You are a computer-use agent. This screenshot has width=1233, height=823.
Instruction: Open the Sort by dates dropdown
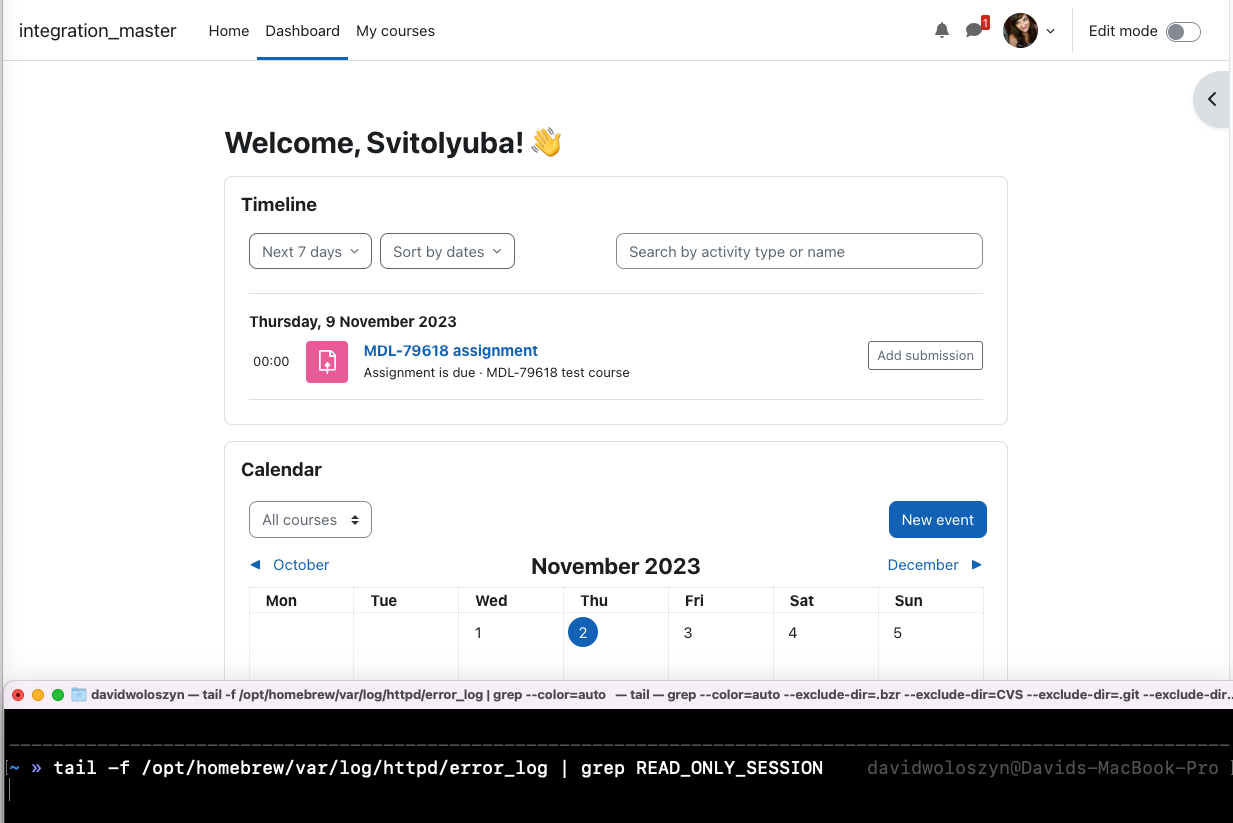[447, 252]
